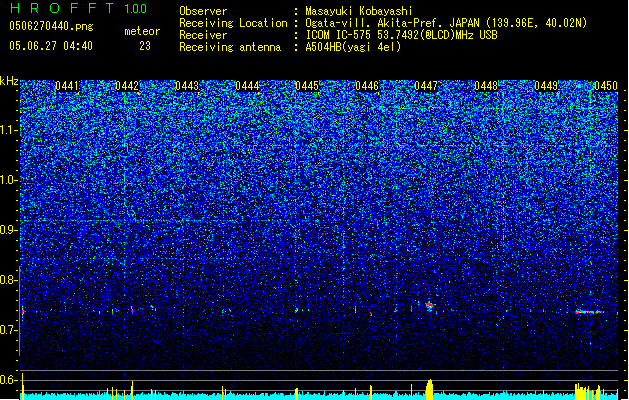Click the 0450 time marker

pyautogui.click(x=606, y=86)
